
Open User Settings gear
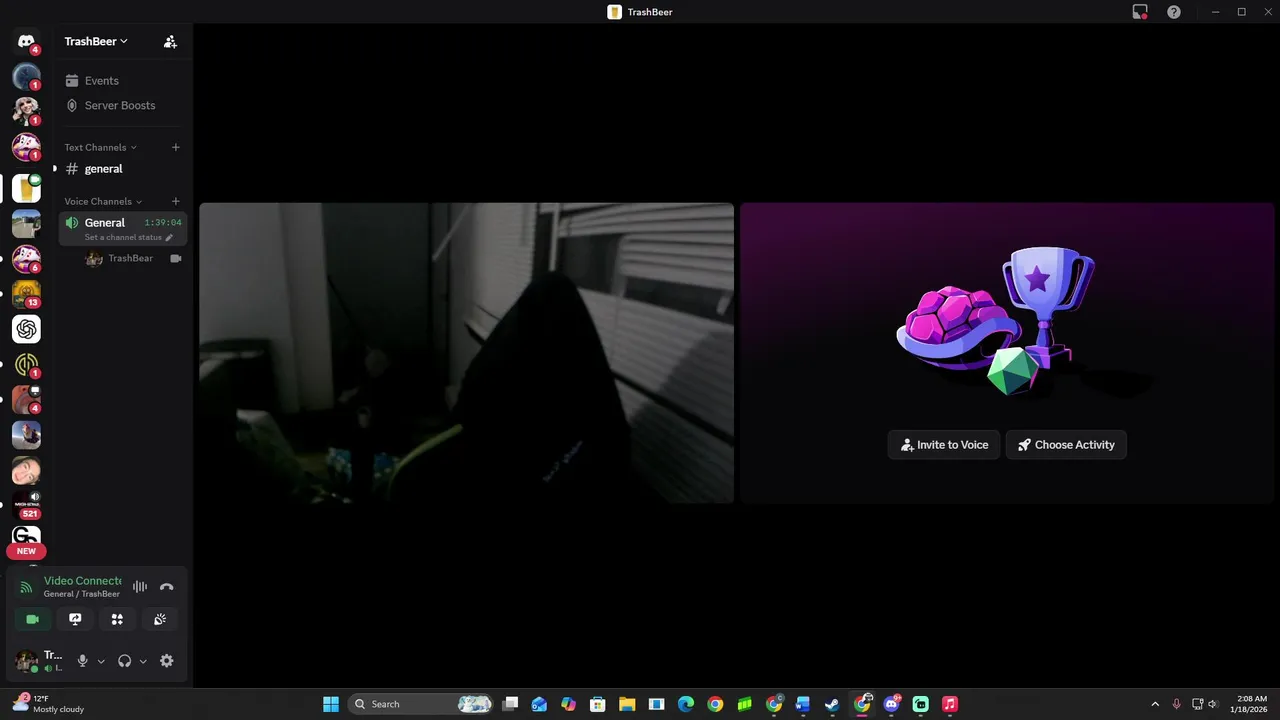167,661
